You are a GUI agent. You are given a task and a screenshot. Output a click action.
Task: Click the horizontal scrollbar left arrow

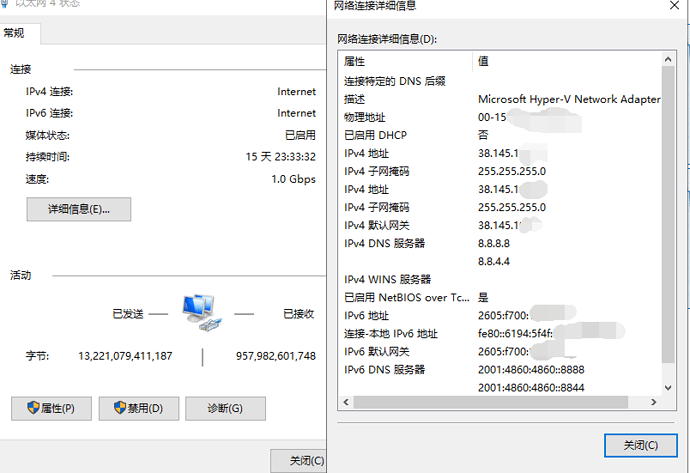(x=347, y=401)
